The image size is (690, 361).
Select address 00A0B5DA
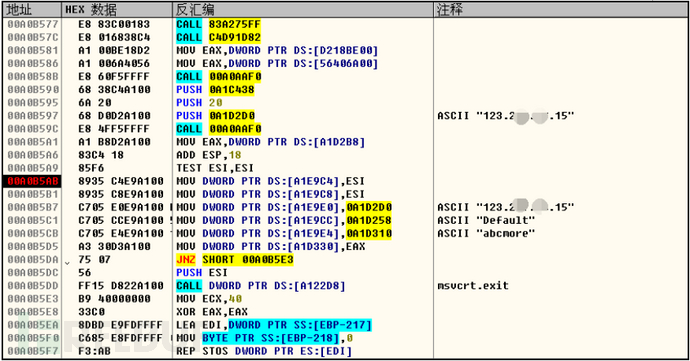(33, 259)
